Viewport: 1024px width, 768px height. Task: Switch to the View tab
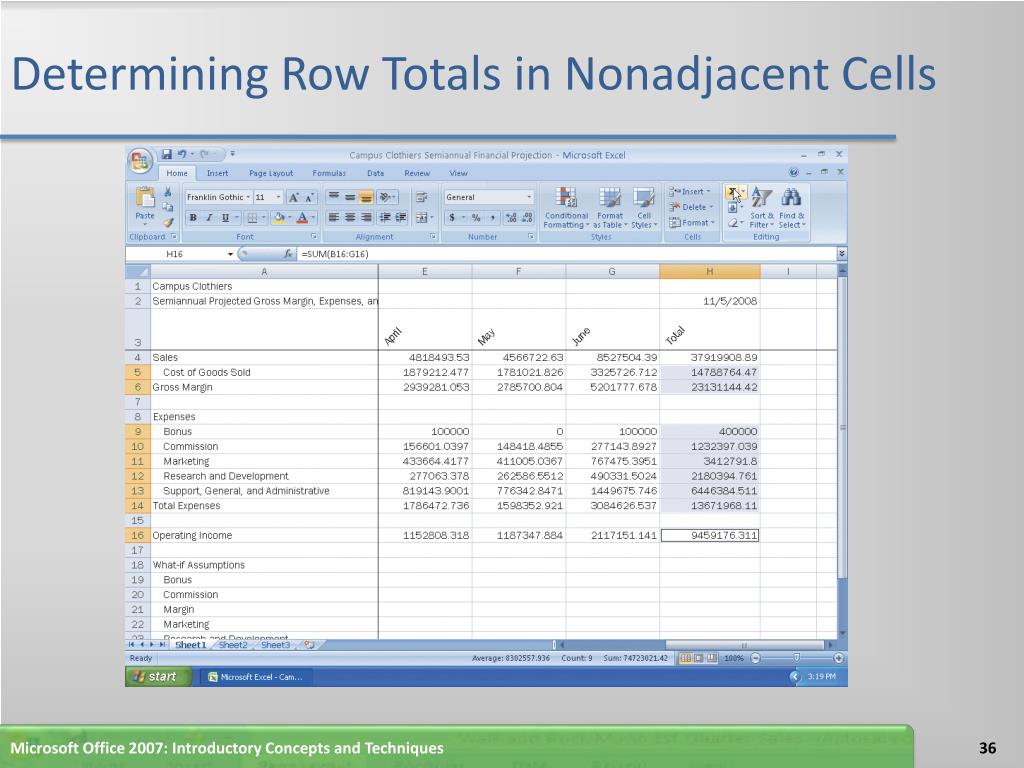458,173
